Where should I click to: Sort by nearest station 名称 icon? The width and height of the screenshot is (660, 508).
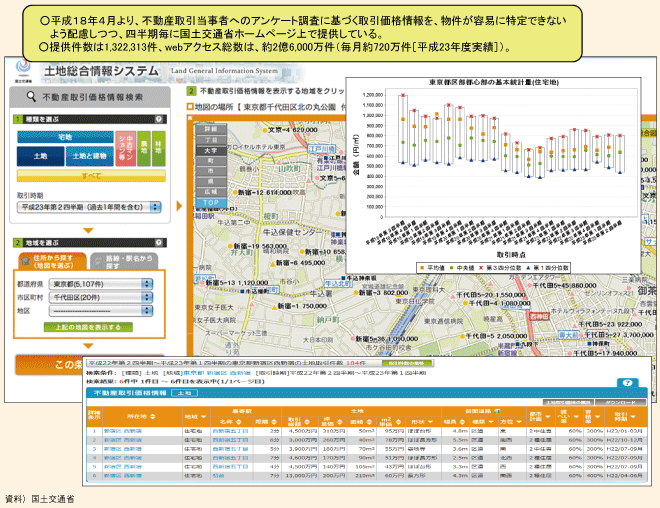[239, 422]
